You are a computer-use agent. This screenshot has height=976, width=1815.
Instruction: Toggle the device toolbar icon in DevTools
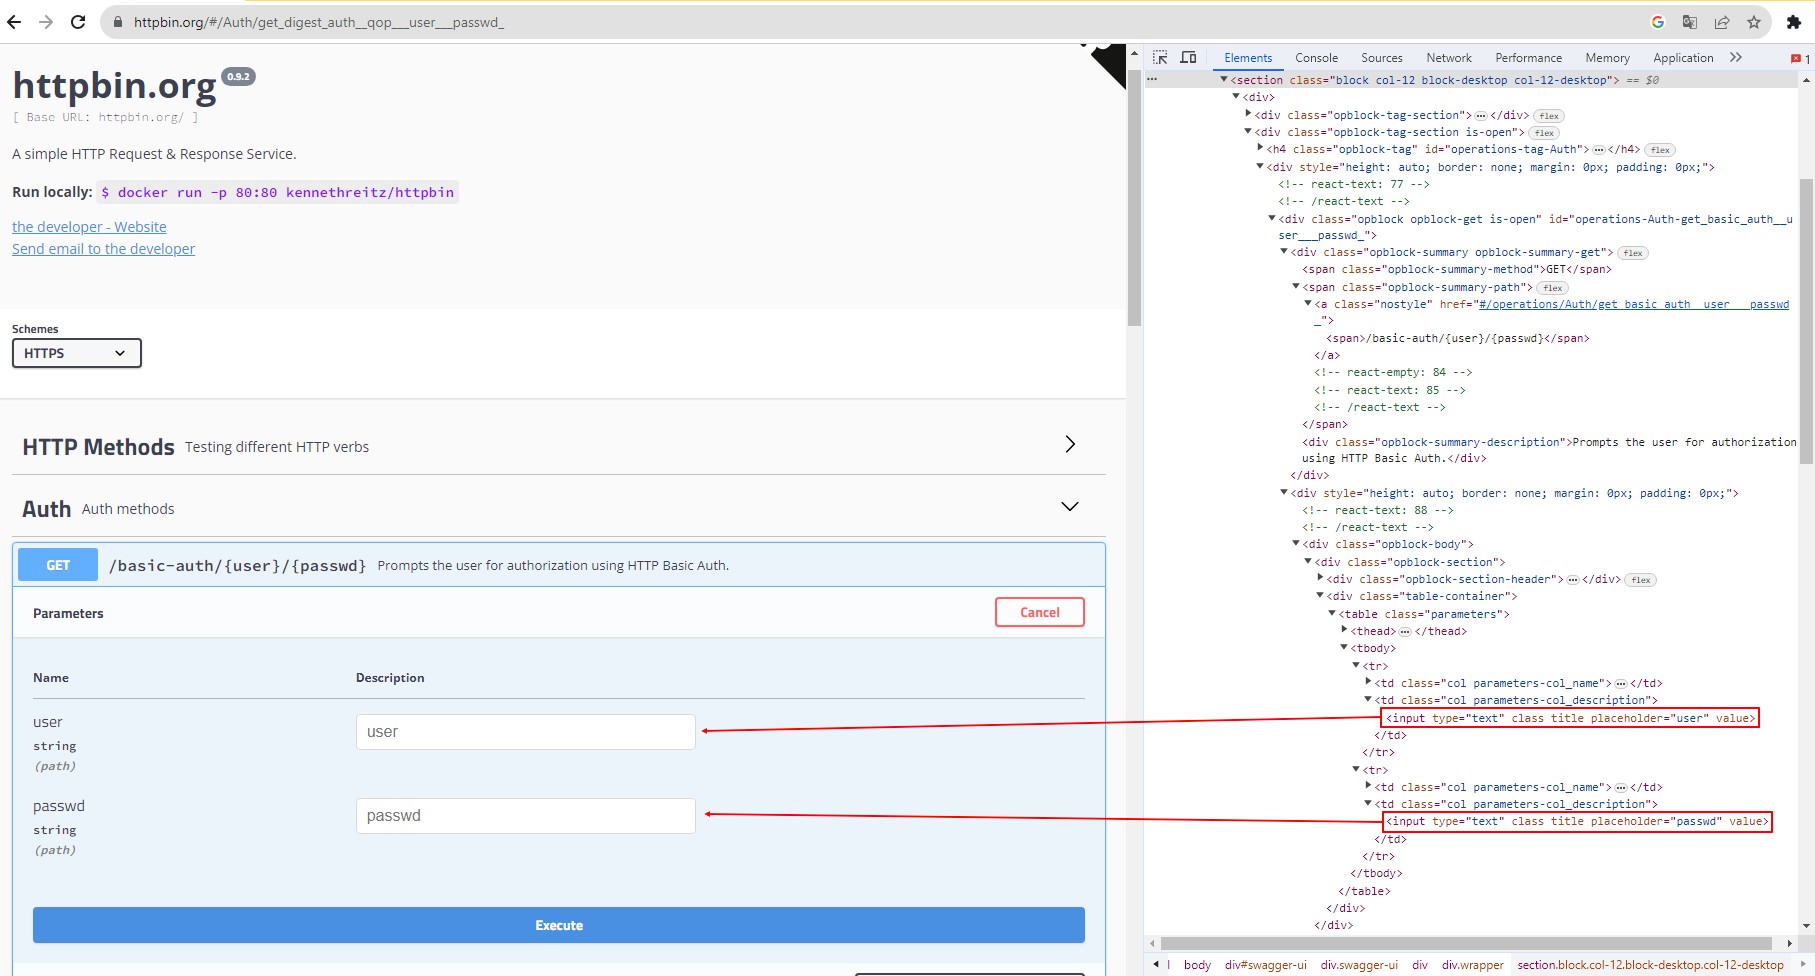point(1188,58)
